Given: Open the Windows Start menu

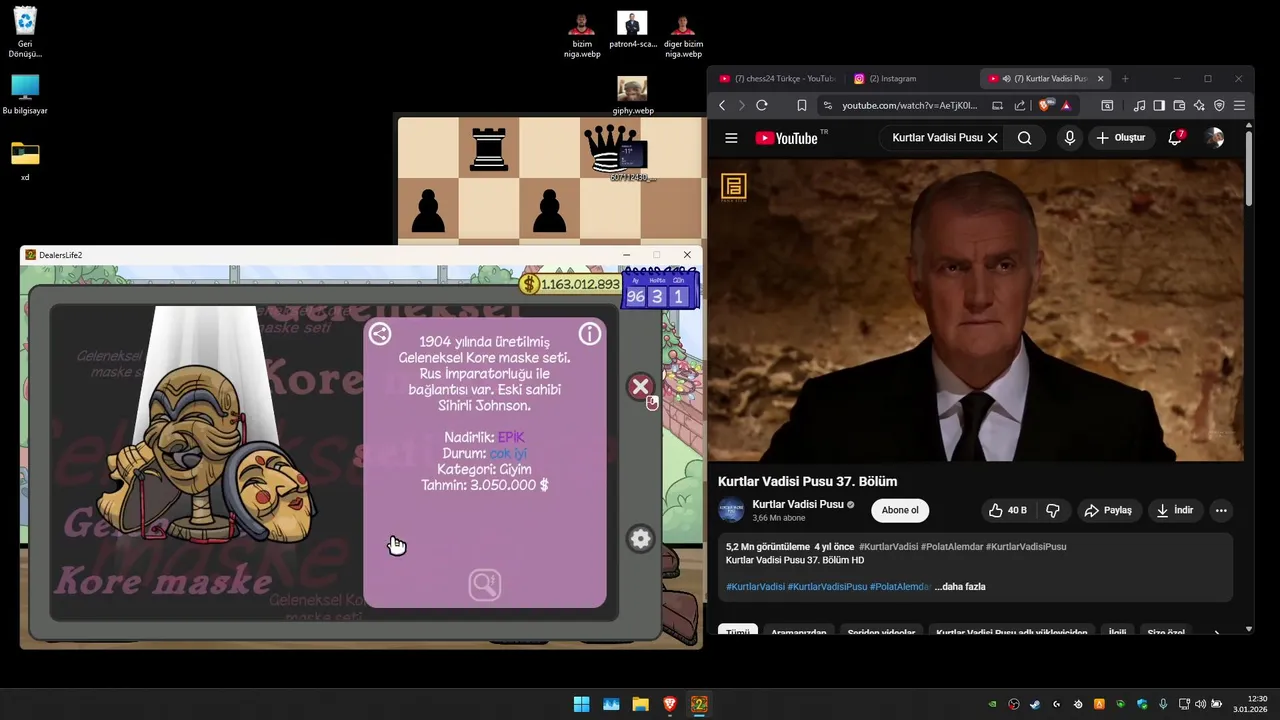Looking at the screenshot, I should pos(581,704).
